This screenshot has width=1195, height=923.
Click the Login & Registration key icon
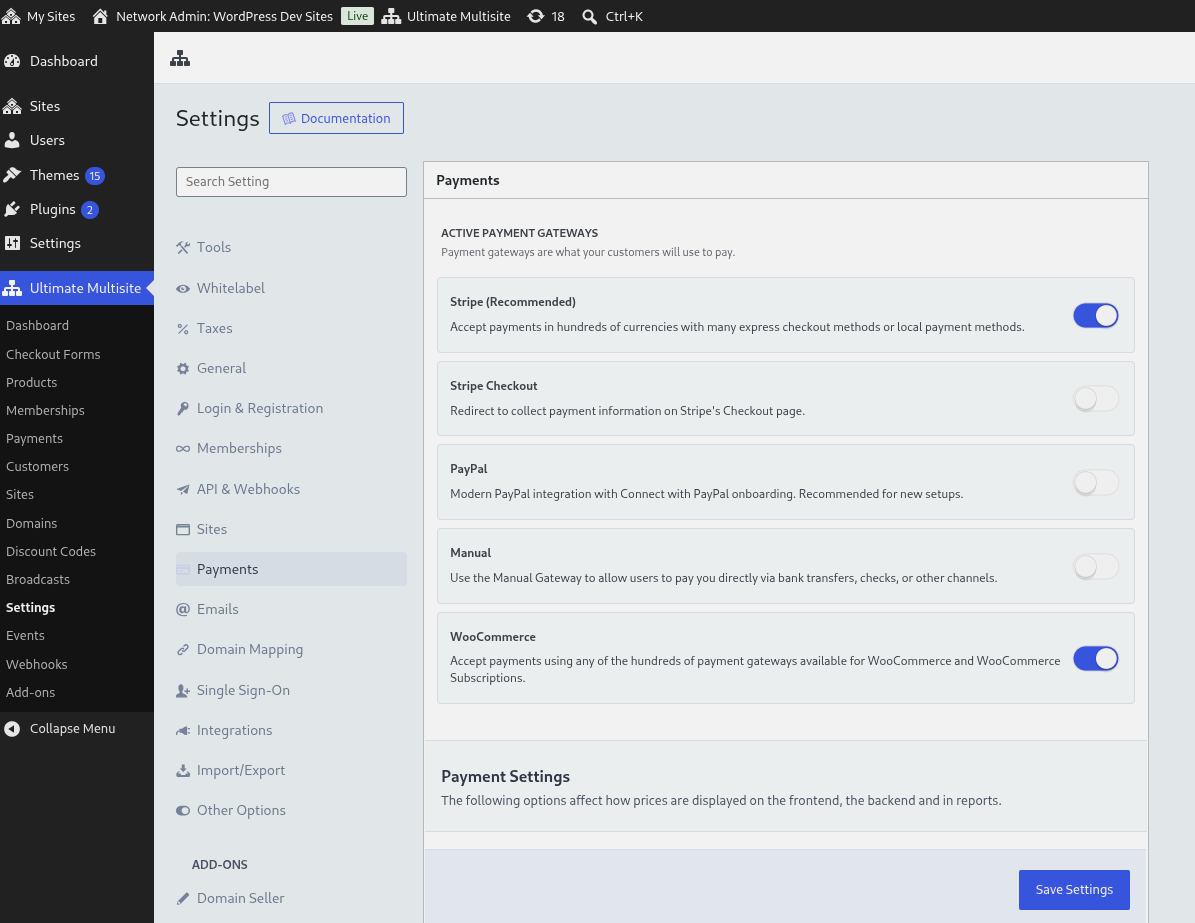183,409
